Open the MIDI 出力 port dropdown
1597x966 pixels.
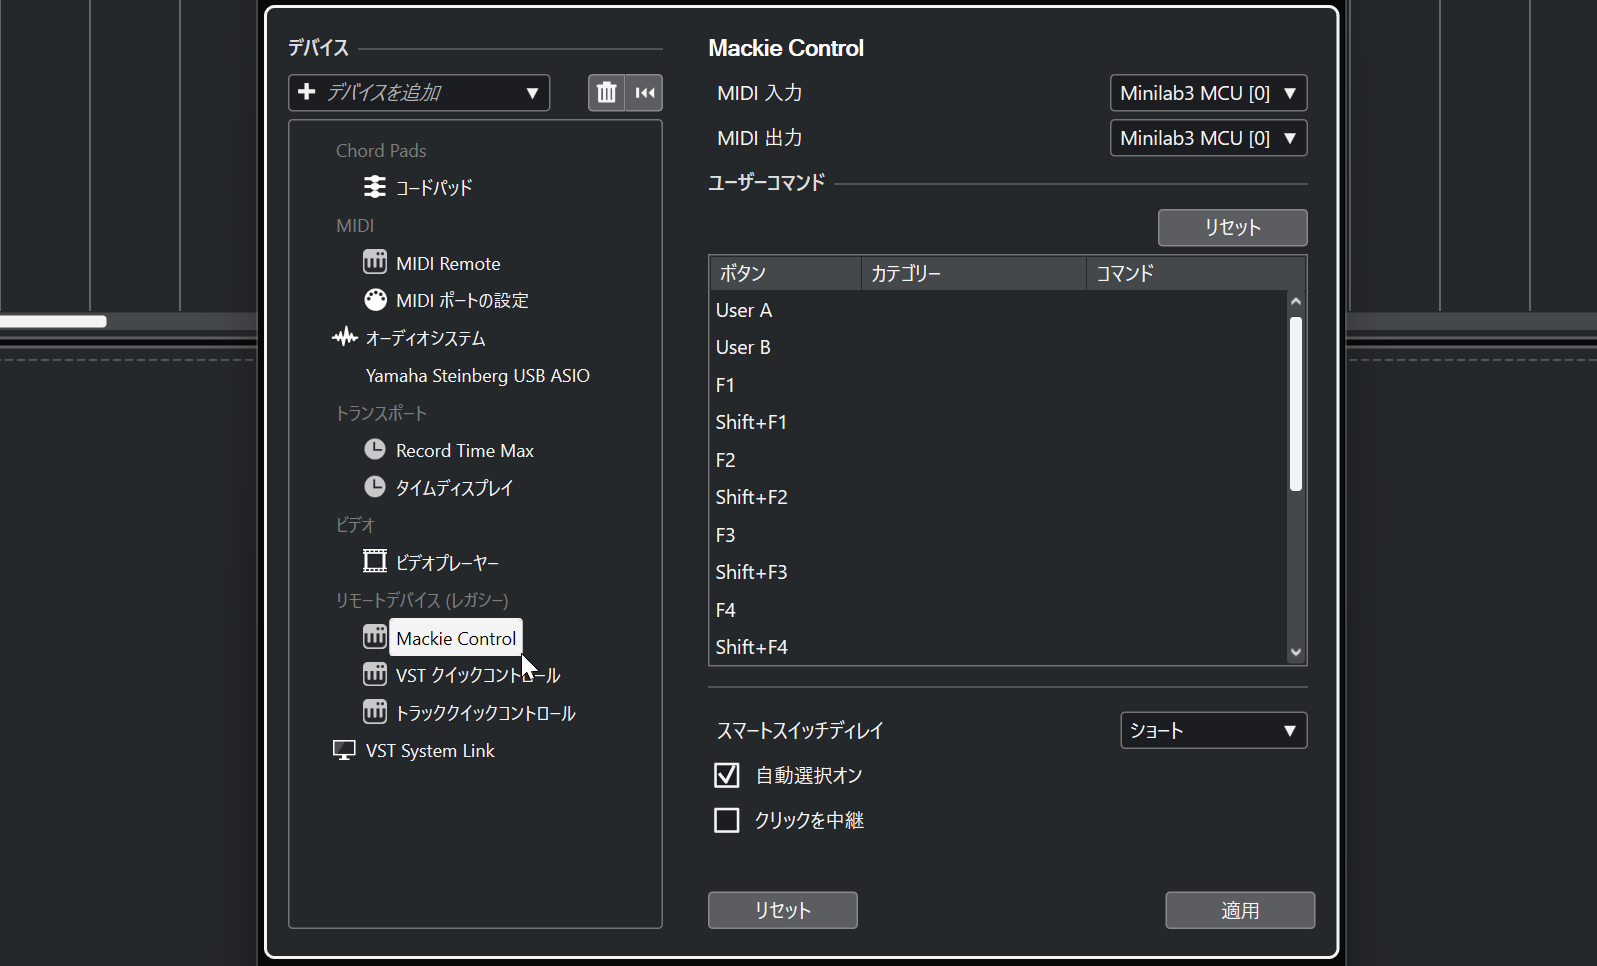(x=1208, y=138)
